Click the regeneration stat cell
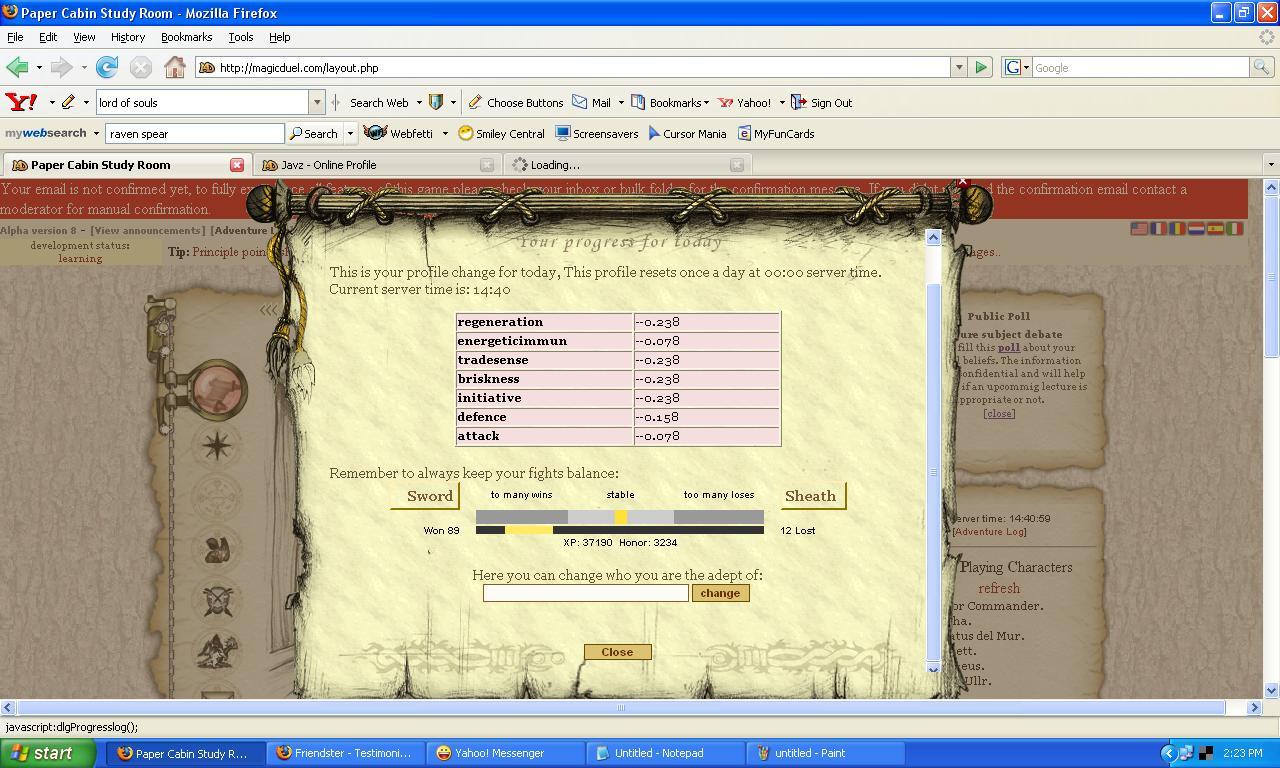This screenshot has height=768, width=1280. tap(545, 322)
